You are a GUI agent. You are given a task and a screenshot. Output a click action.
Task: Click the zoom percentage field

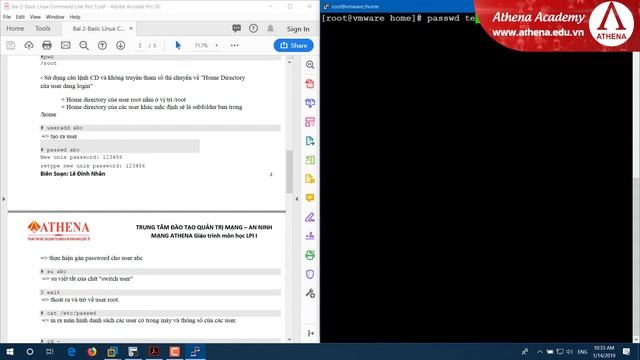[202, 45]
